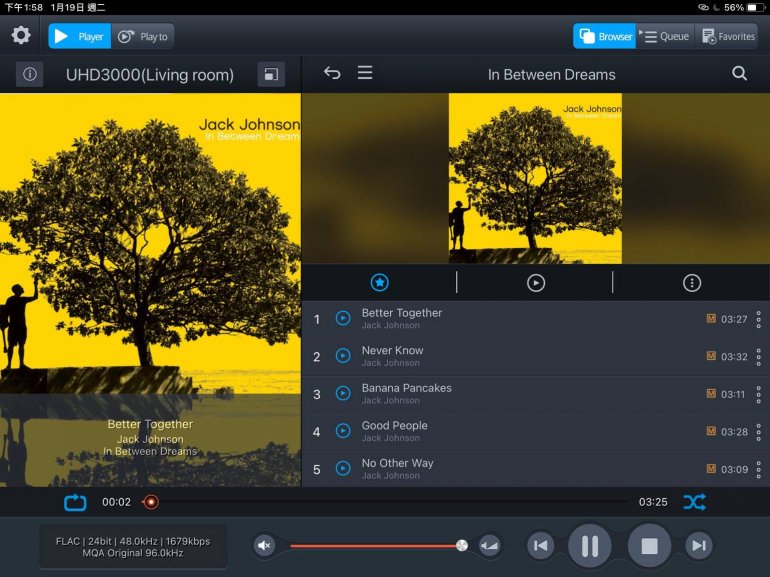The image size is (770, 577).
Task: Play the whole album with the circle play icon
Action: tap(536, 283)
